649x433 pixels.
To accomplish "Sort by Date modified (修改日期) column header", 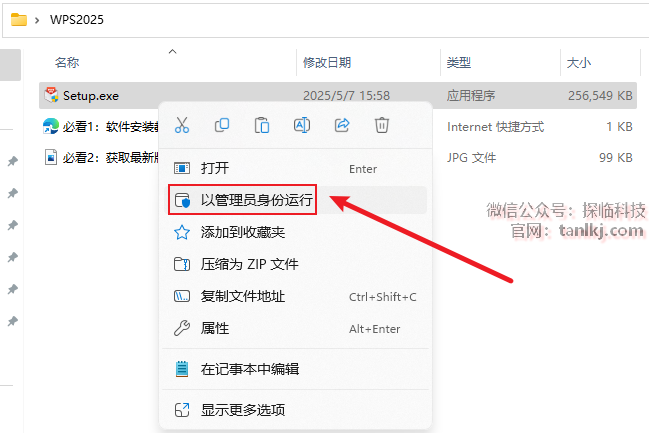I will click(327, 63).
